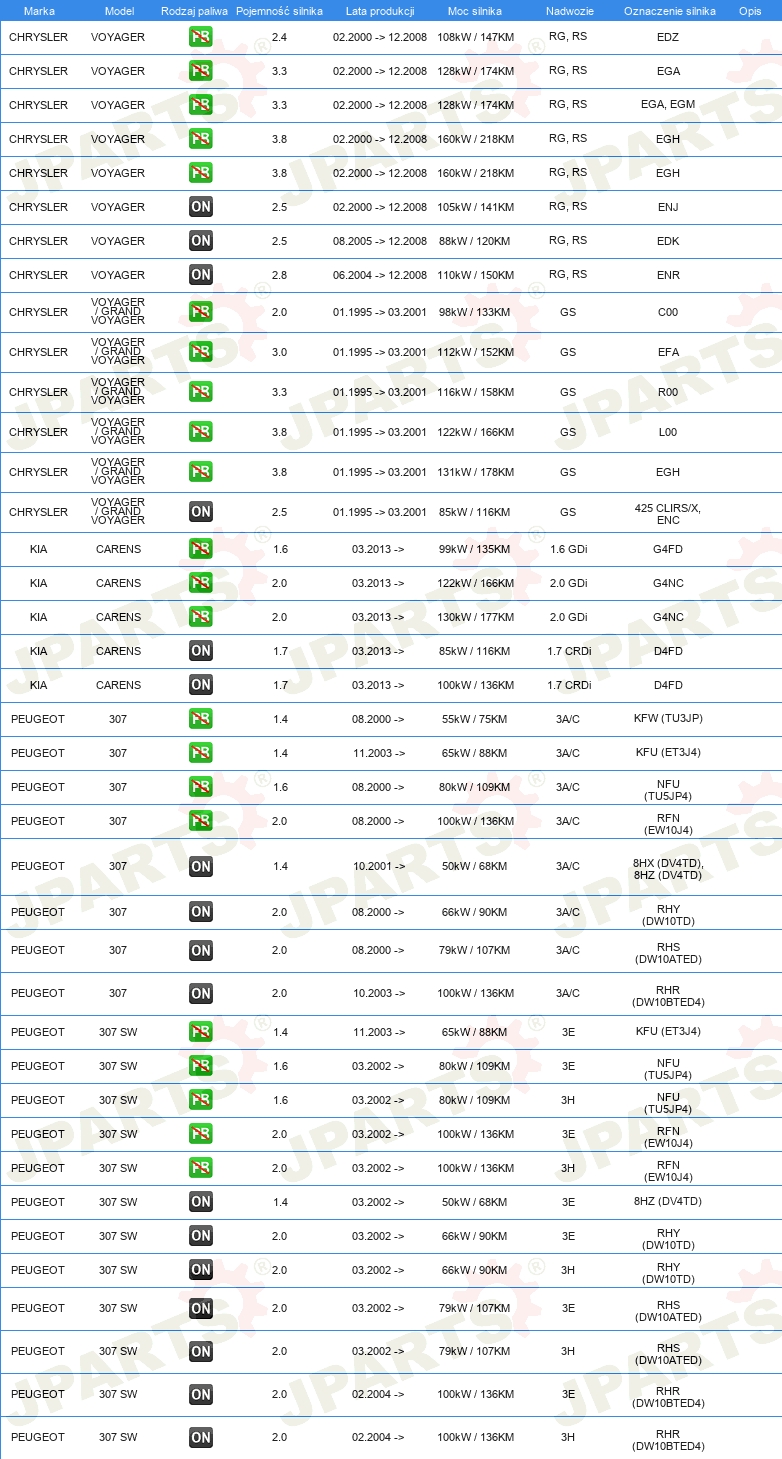
Task: Click the petrol icon in the R00 engine row
Action: click(x=201, y=392)
